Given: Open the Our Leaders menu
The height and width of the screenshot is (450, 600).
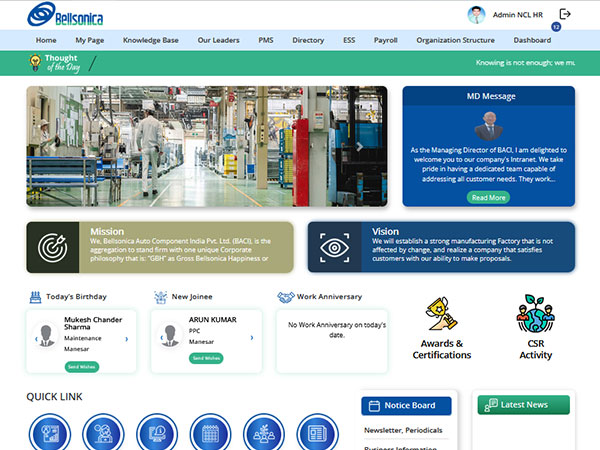Looking at the screenshot, I should point(218,40).
